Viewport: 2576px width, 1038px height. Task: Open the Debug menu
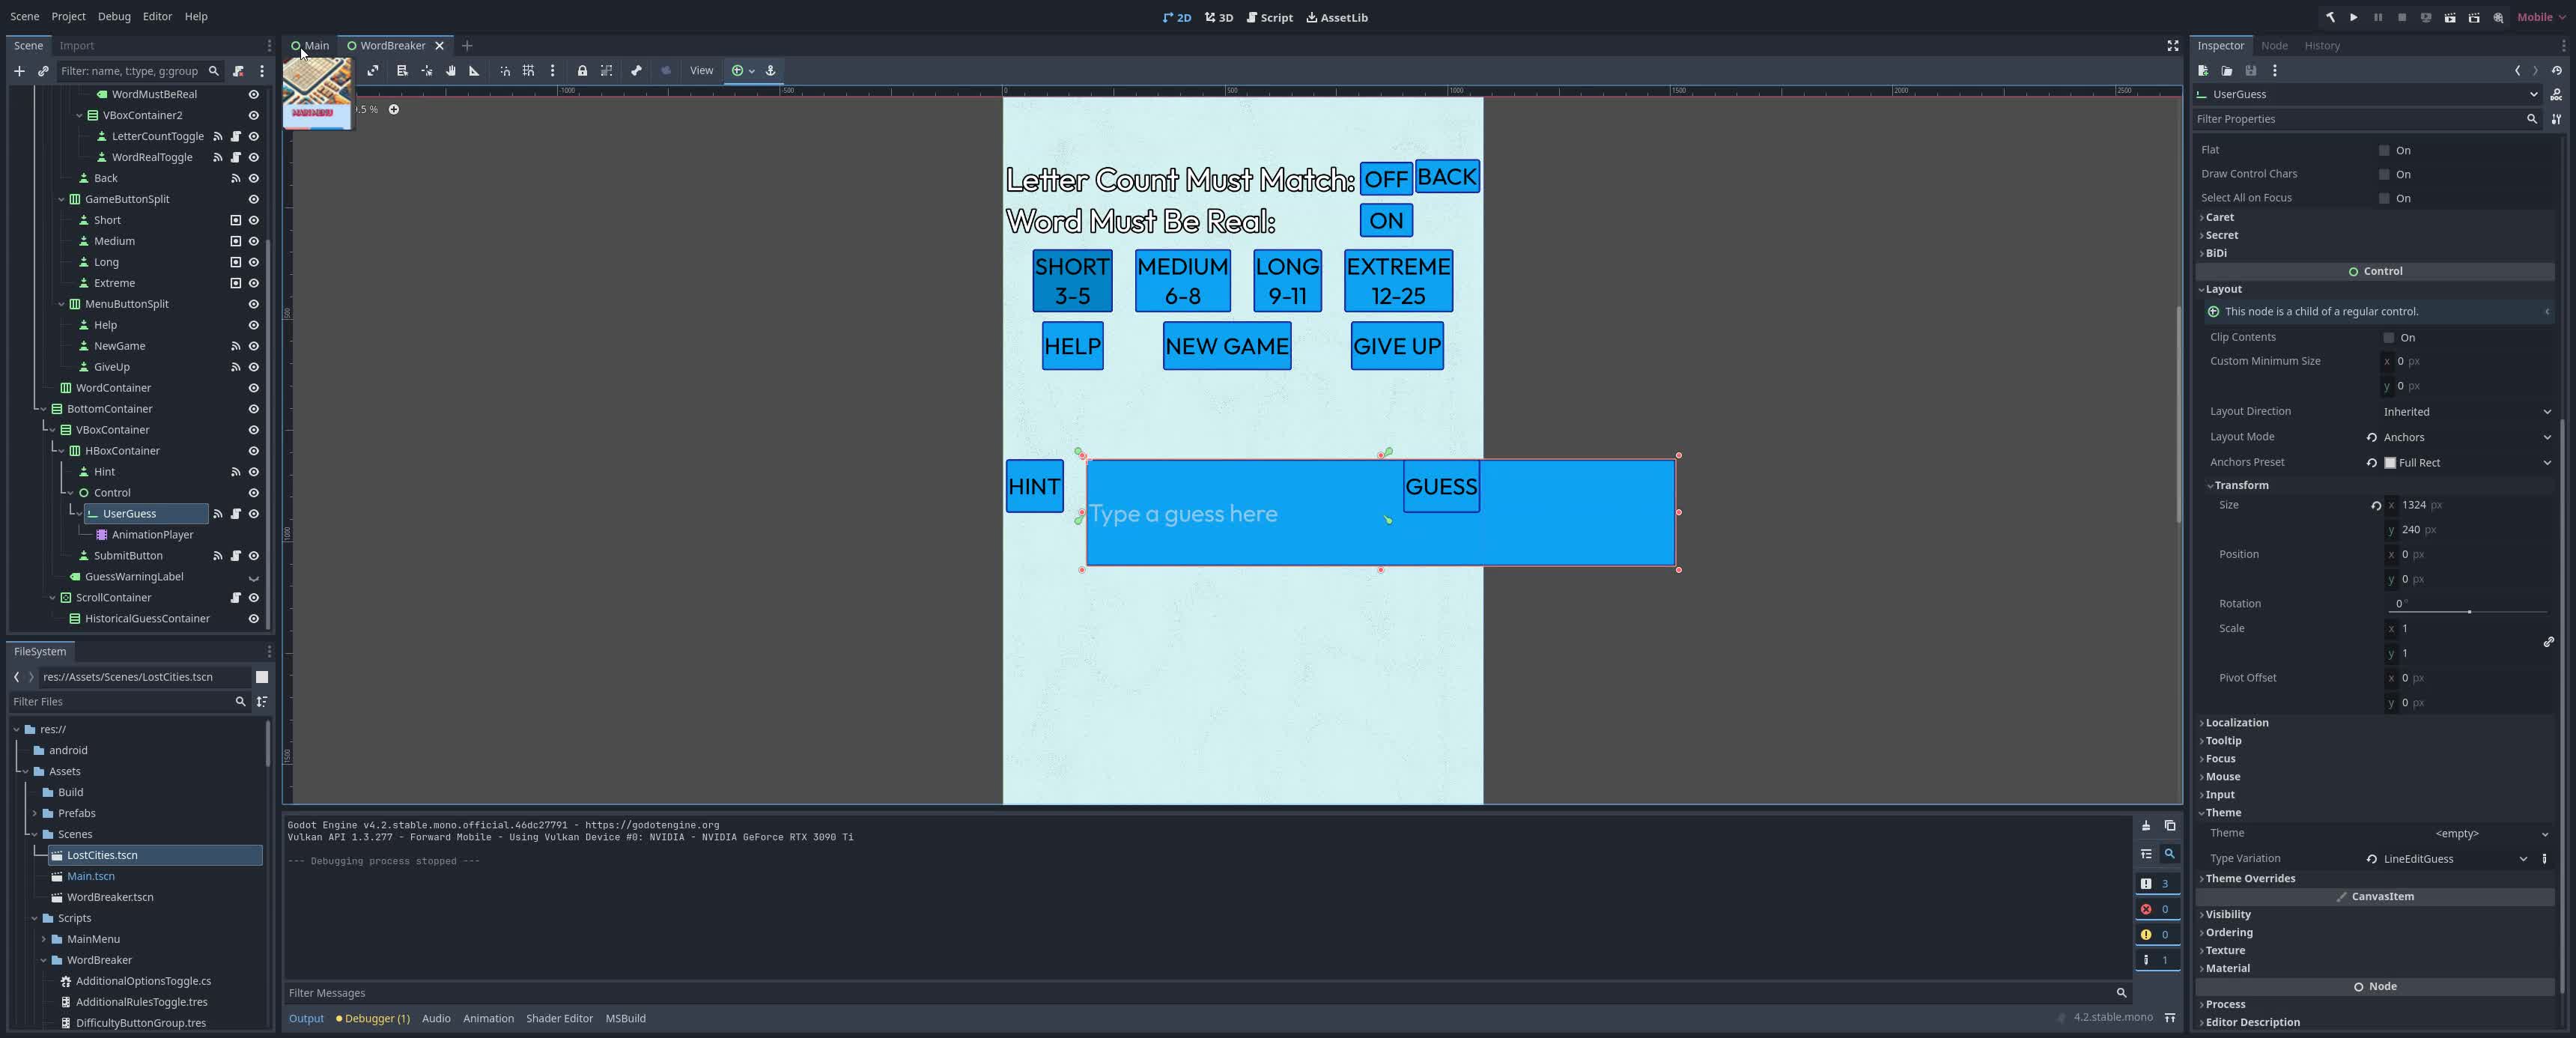[114, 16]
